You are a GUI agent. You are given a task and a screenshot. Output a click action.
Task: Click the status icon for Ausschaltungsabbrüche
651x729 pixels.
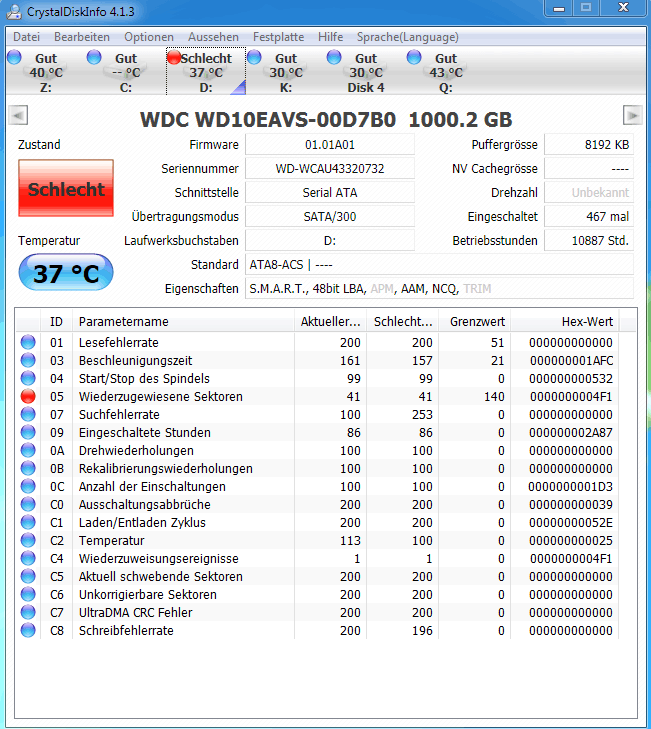(28, 504)
